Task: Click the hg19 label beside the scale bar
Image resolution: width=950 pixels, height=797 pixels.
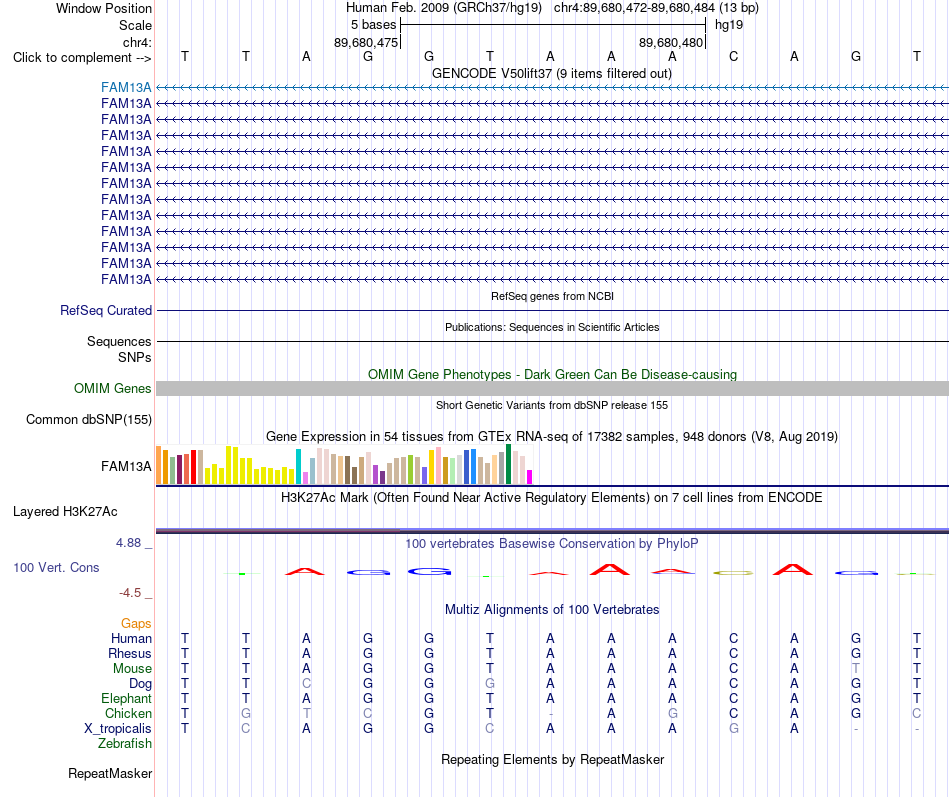Action: (x=729, y=25)
